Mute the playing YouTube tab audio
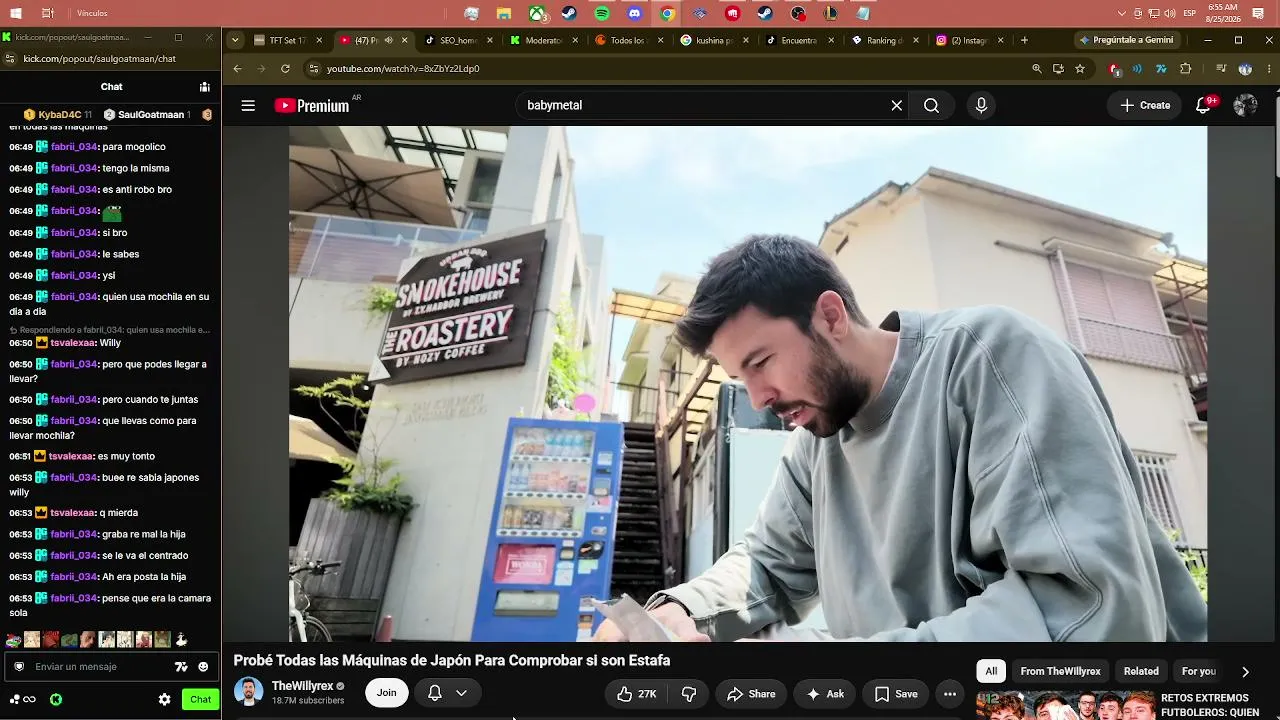The width and height of the screenshot is (1280, 720). coord(389,40)
